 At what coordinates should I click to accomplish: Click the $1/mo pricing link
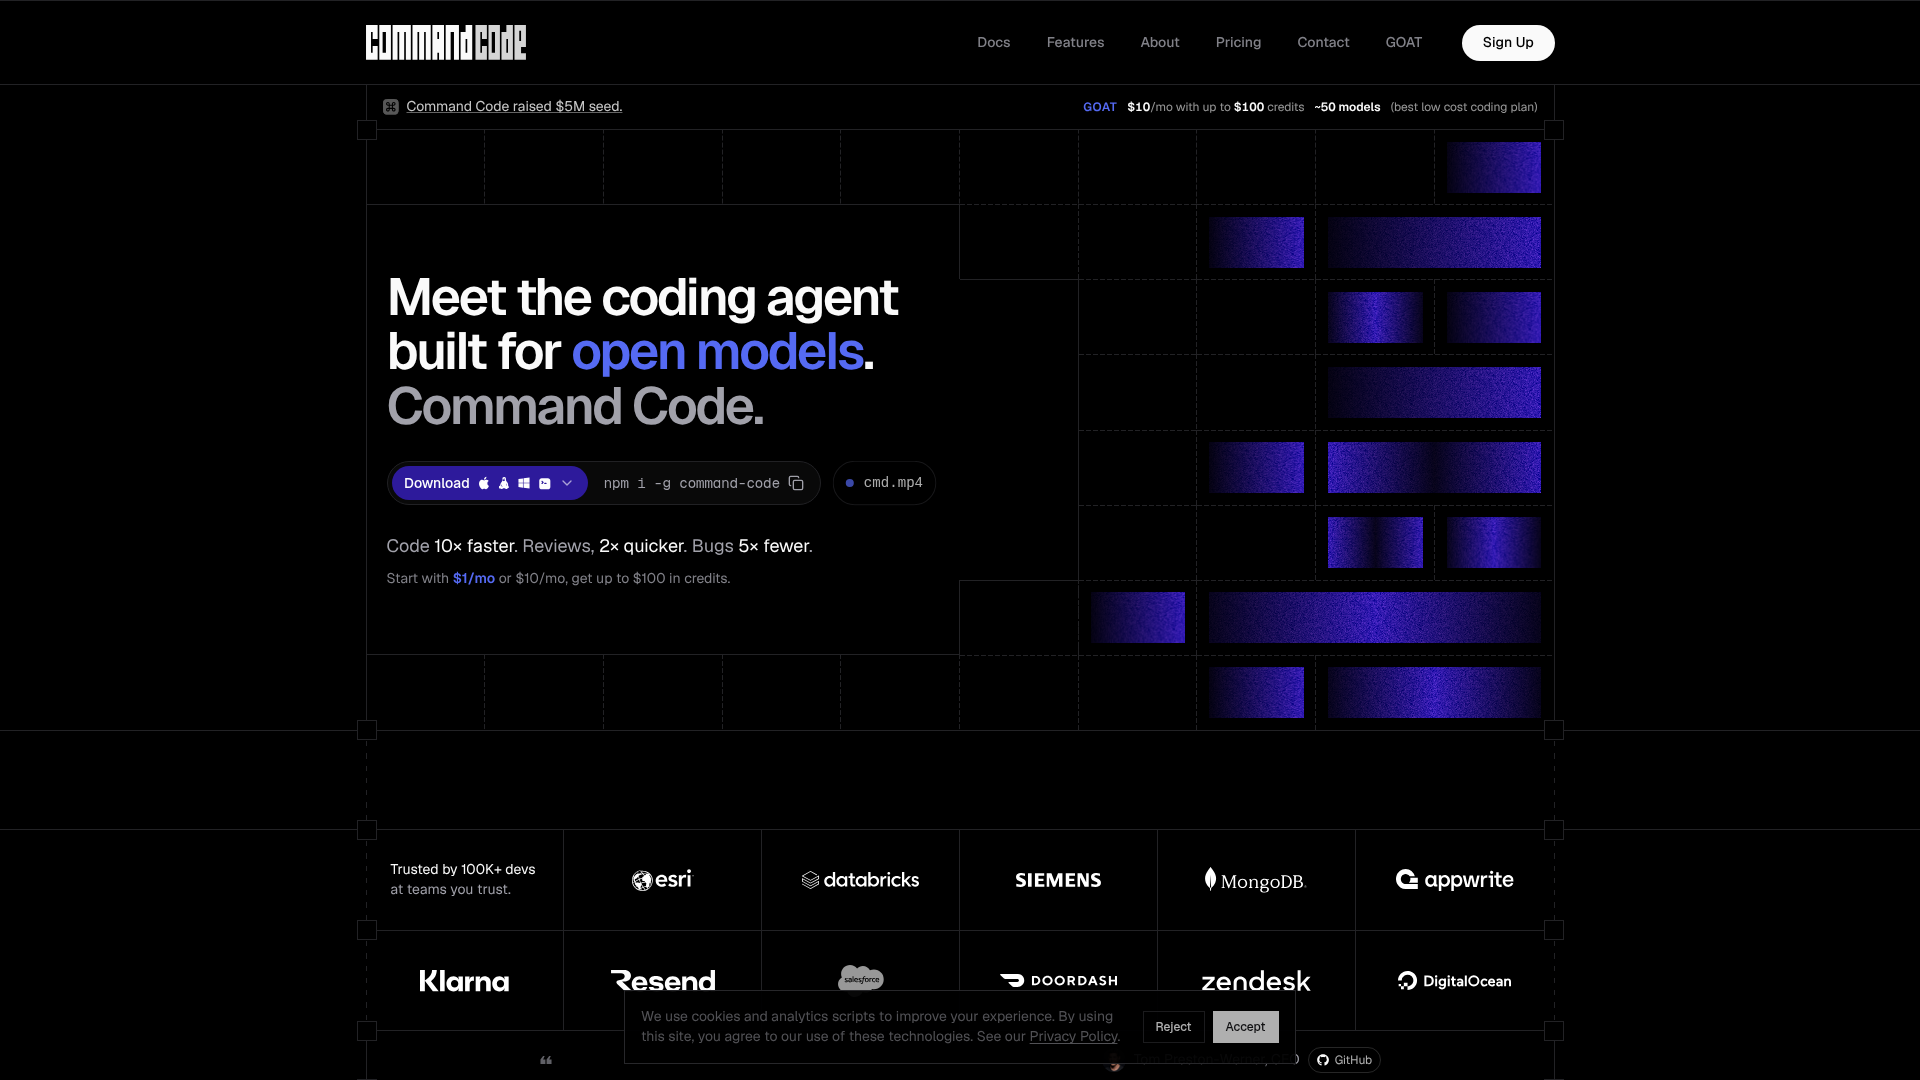tap(474, 578)
